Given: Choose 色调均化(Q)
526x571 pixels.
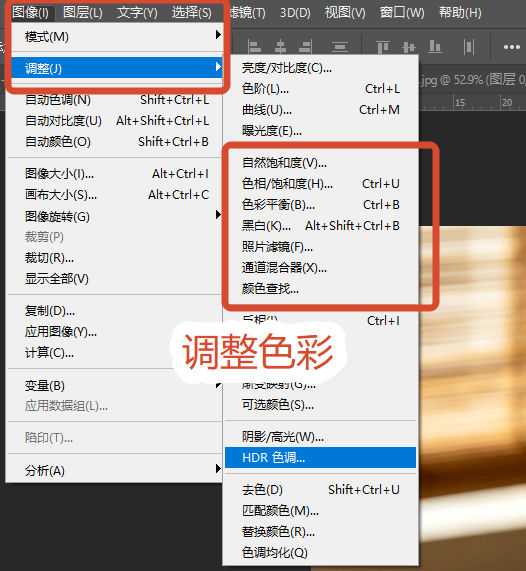Looking at the screenshot, I should tap(321, 553).
